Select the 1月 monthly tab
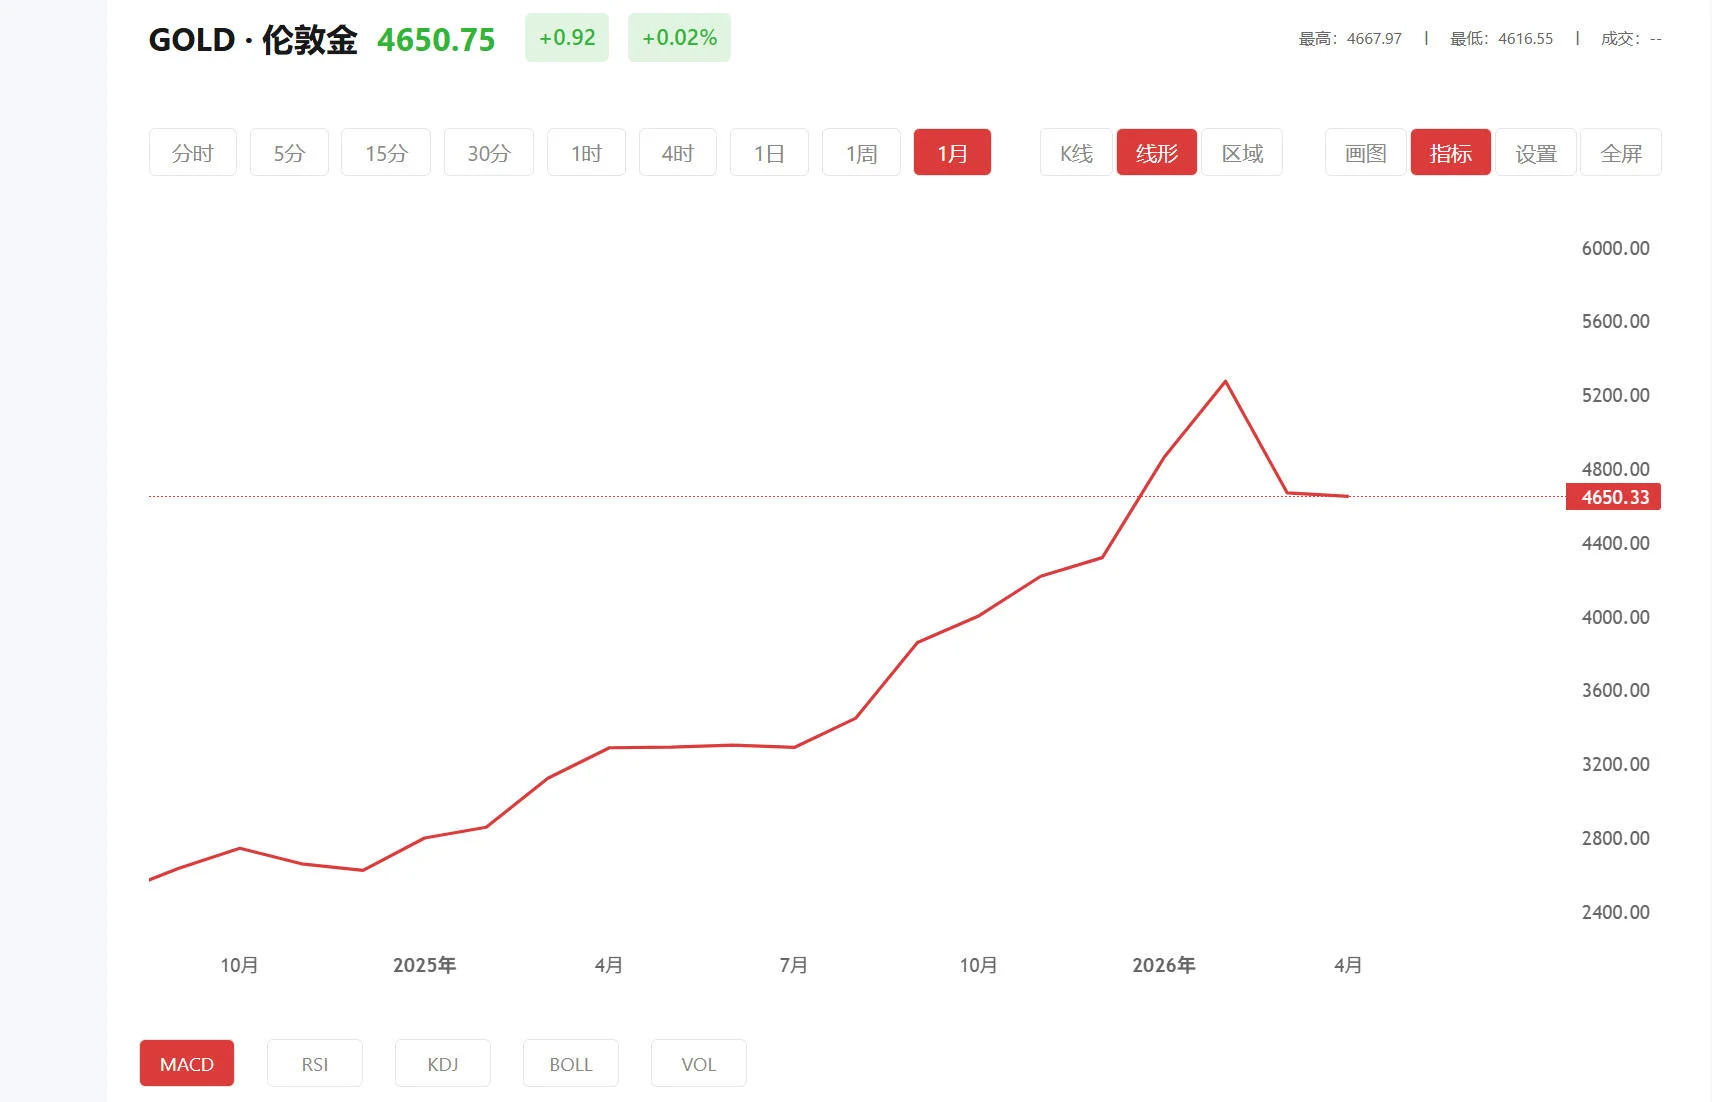 click(952, 152)
